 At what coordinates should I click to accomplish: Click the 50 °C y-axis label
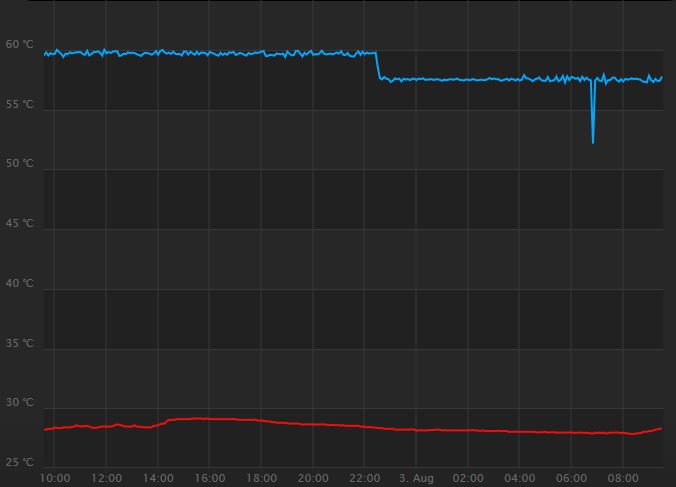pyautogui.click(x=19, y=164)
